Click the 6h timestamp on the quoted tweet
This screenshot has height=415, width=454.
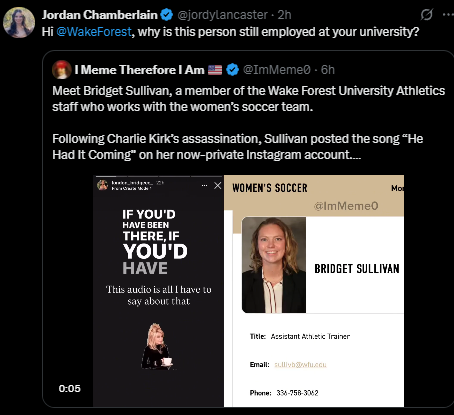[328, 70]
